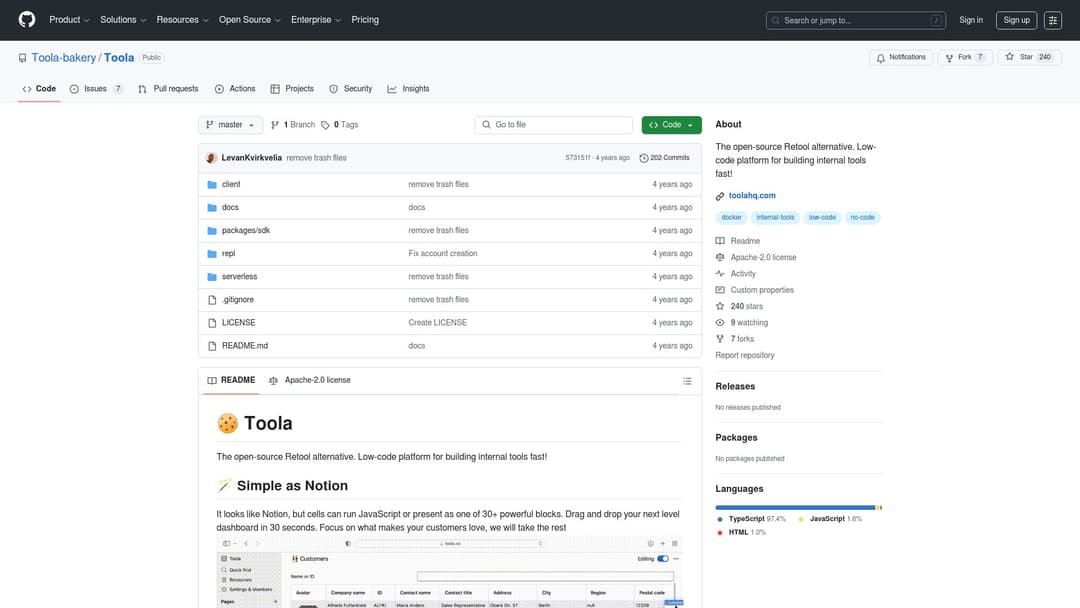Click the no-code topic tag
This screenshot has height=608, width=1080.
point(862,218)
